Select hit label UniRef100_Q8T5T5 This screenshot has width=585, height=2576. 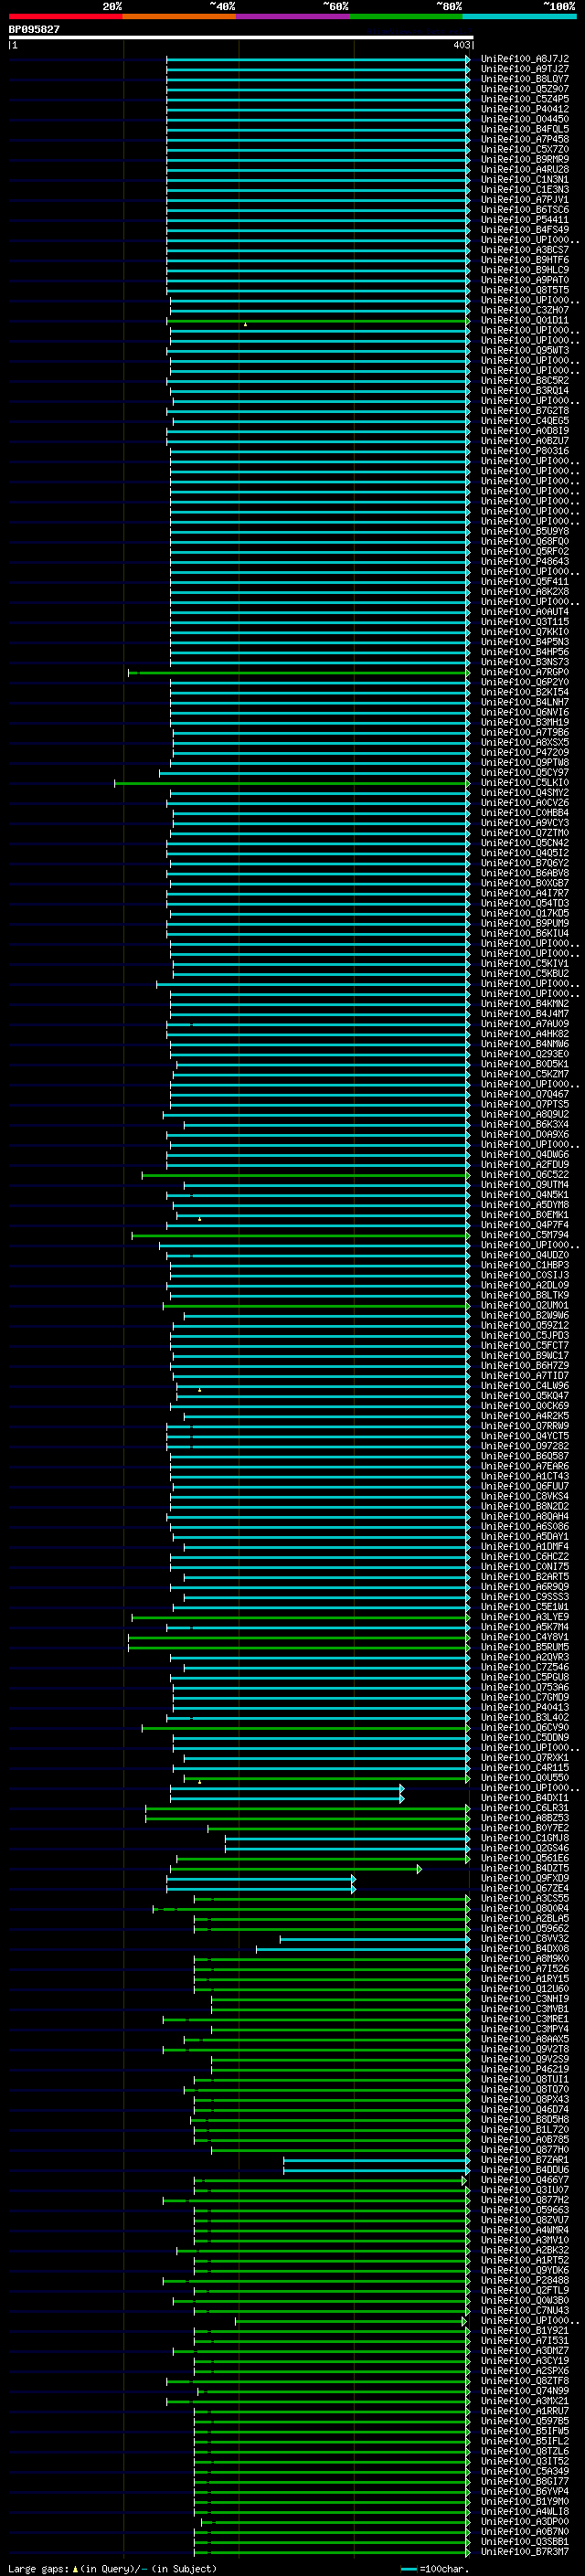[525, 290]
